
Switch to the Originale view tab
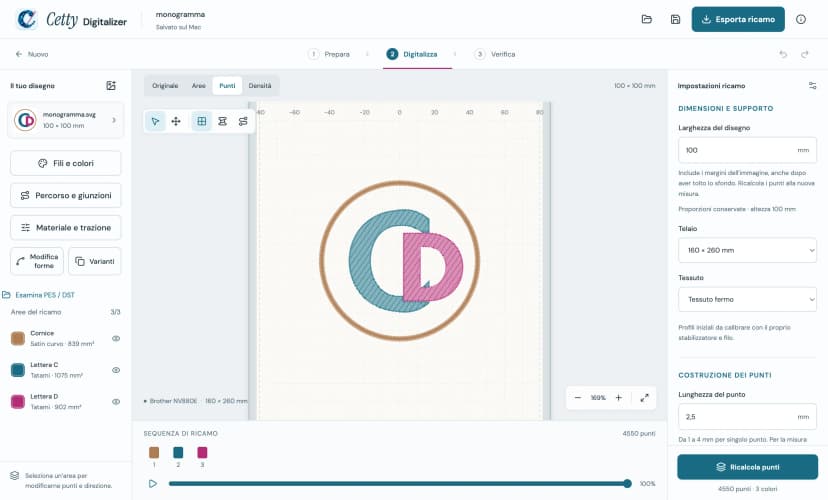[165, 86]
